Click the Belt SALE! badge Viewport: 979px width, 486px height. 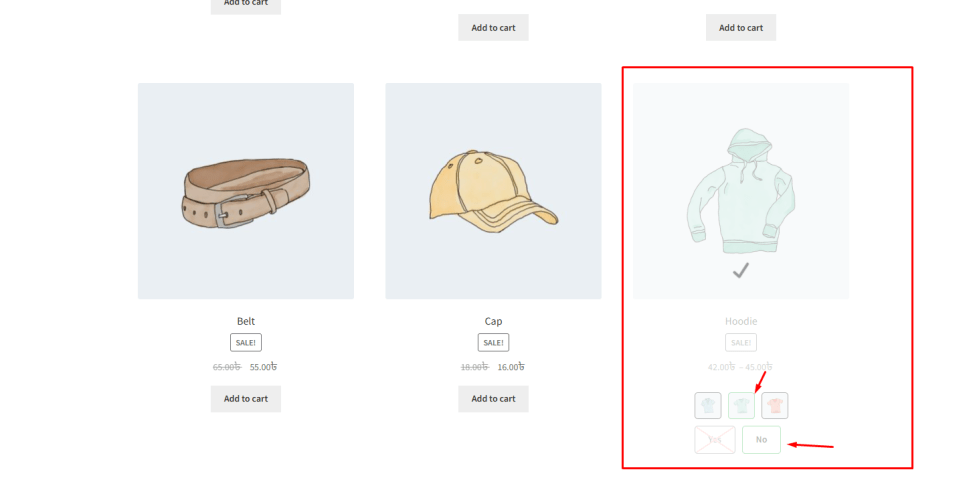pyautogui.click(x=246, y=342)
